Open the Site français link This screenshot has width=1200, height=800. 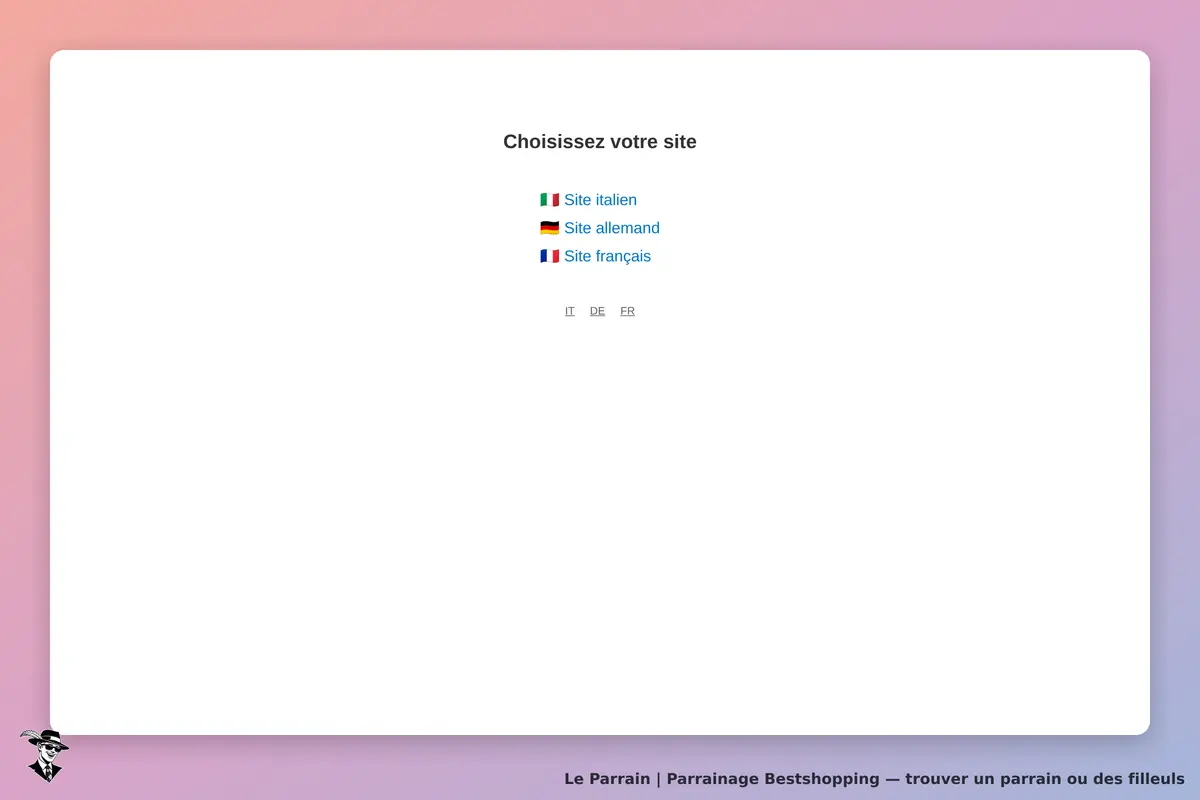607,256
